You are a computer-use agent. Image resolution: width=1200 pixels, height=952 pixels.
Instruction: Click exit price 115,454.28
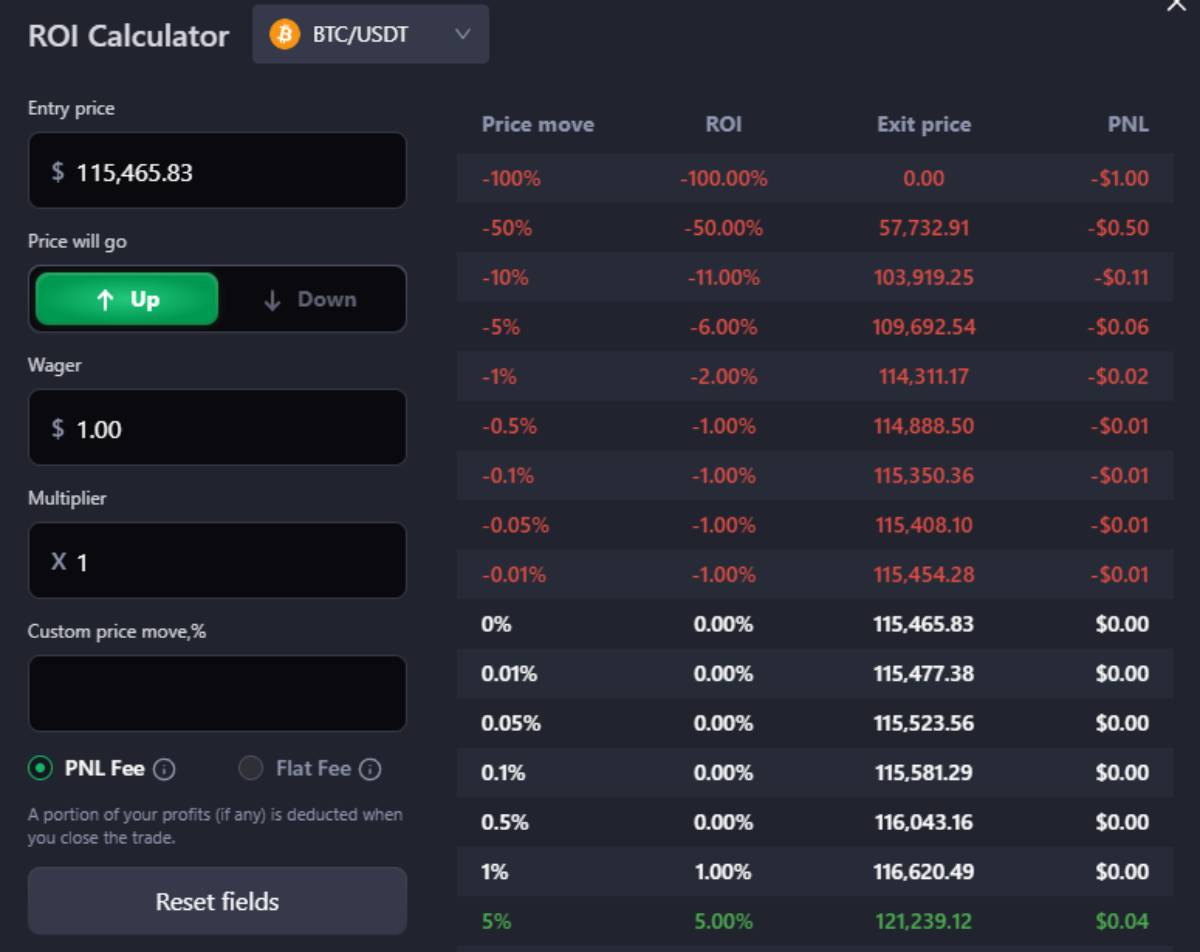pos(924,575)
